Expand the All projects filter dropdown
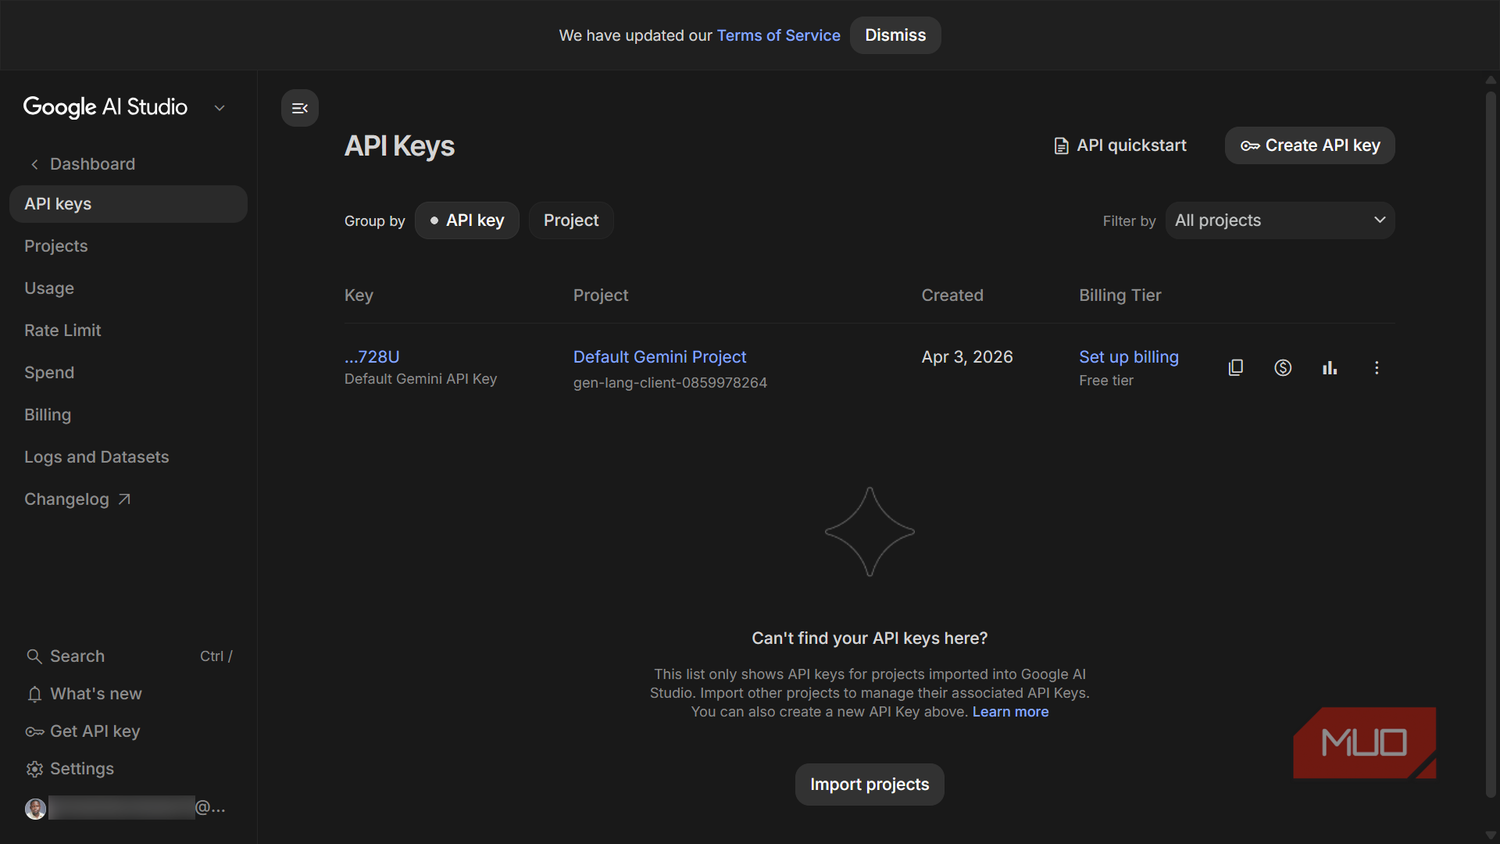 1280,220
